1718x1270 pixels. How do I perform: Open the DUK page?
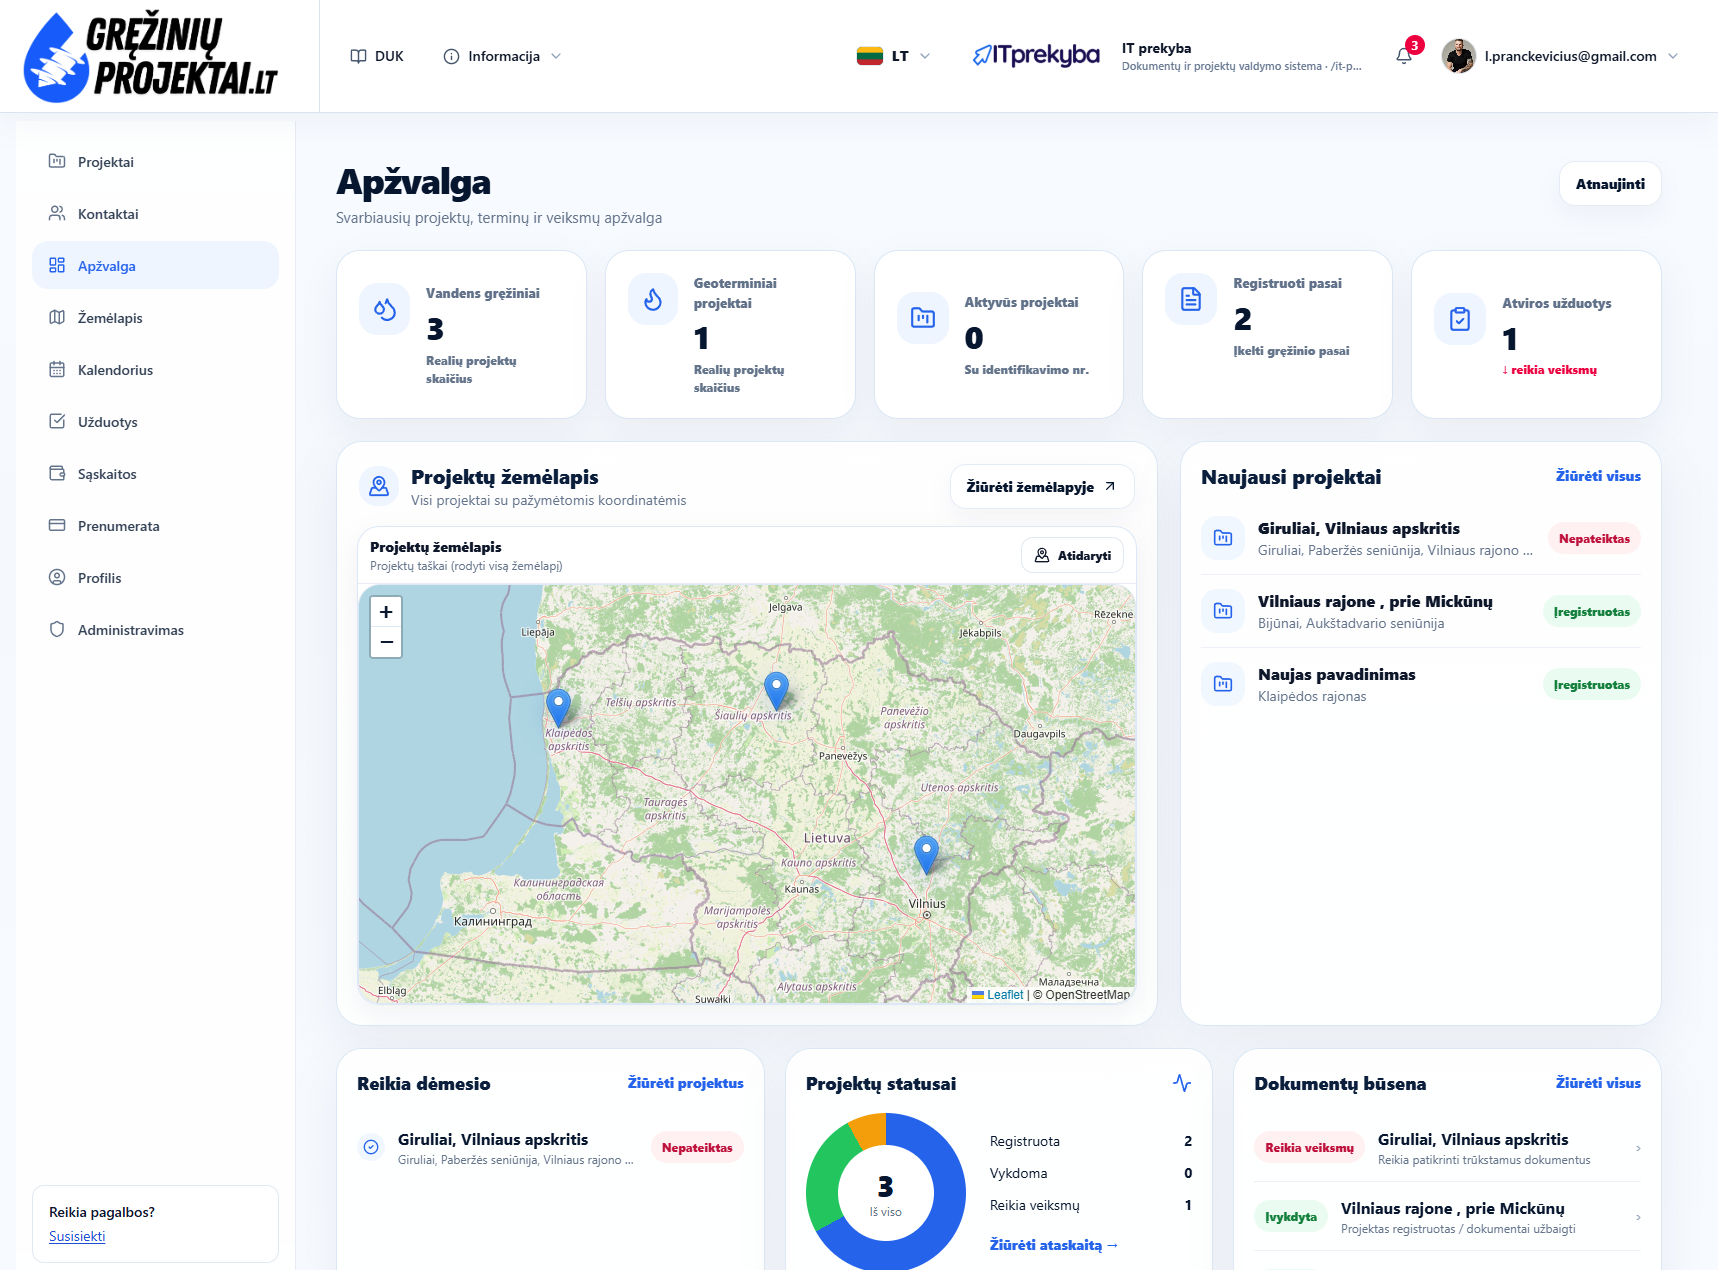point(377,56)
